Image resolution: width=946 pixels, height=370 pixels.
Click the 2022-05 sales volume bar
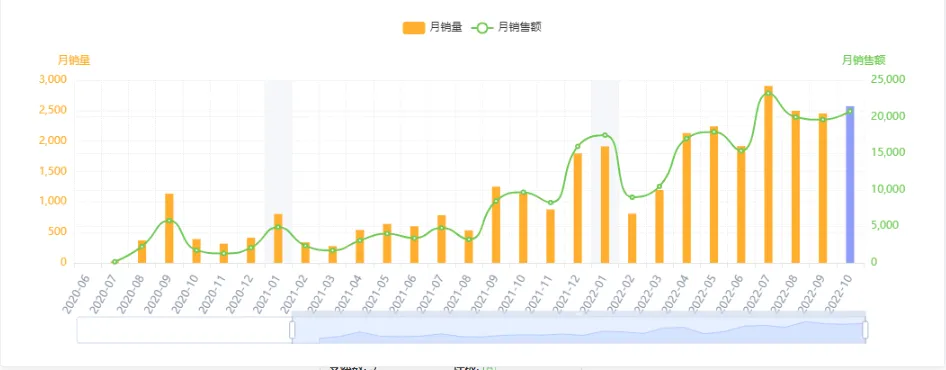[714, 194]
